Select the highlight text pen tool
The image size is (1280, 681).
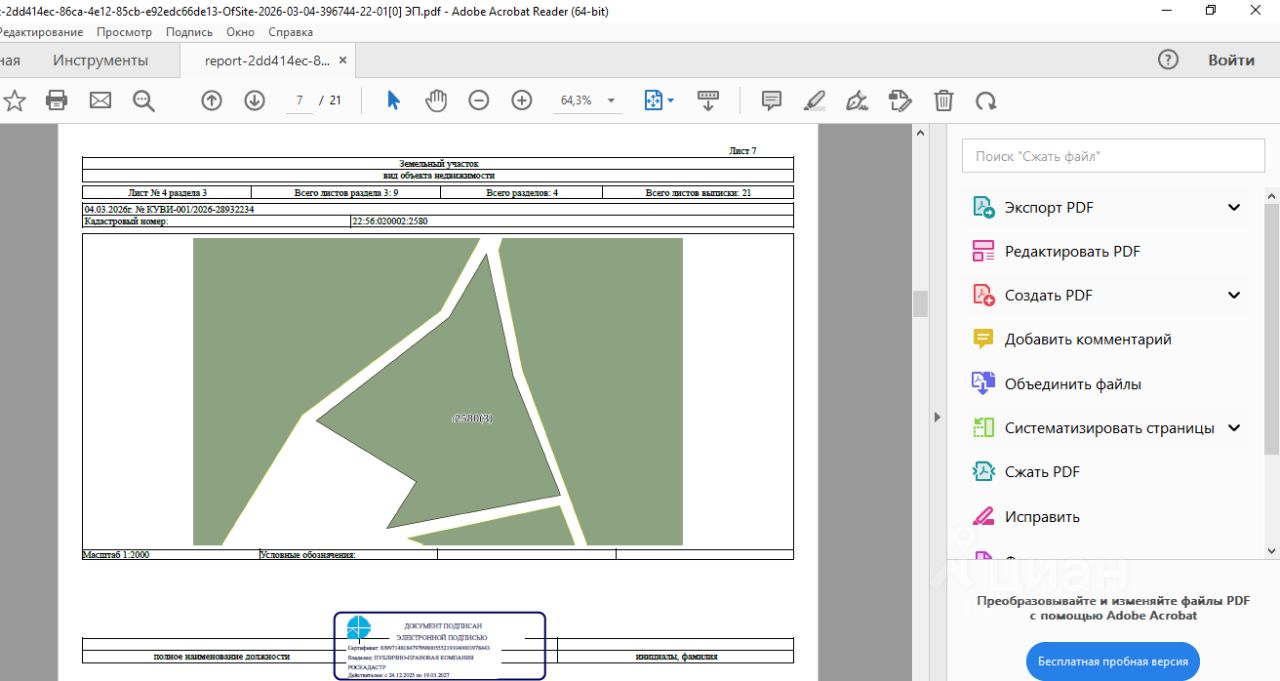coord(814,100)
